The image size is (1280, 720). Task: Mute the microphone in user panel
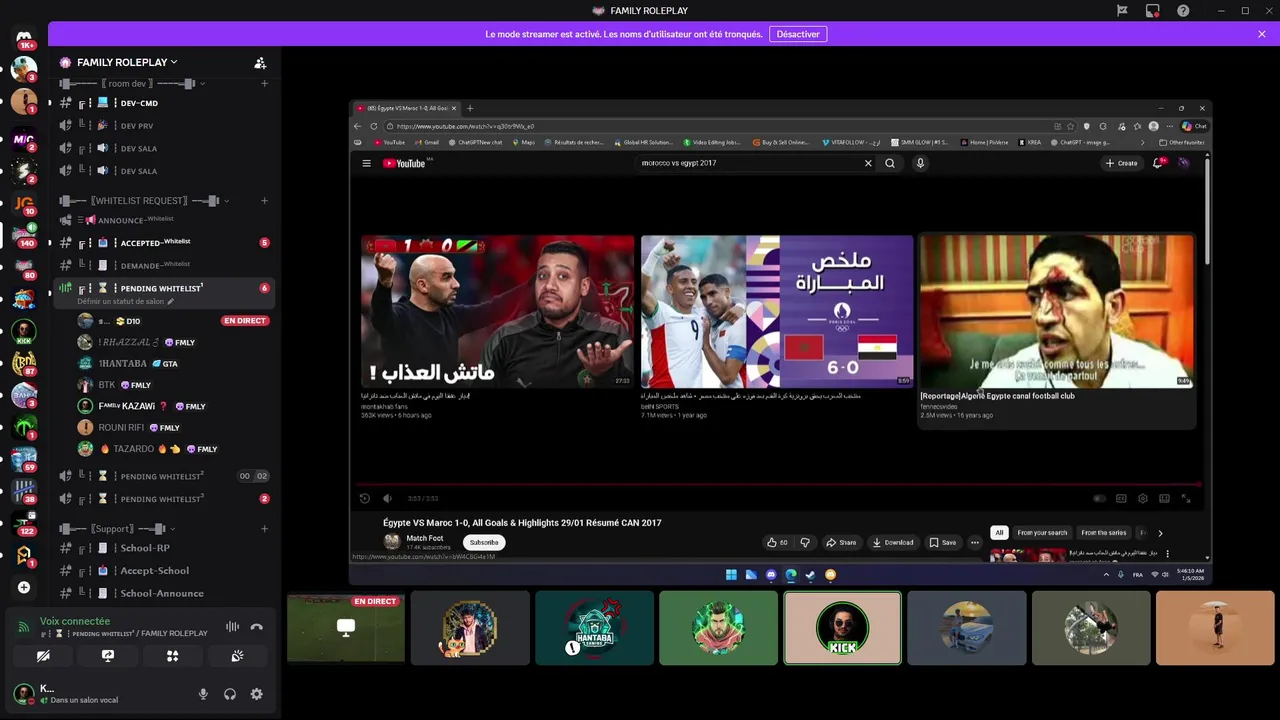click(203, 694)
